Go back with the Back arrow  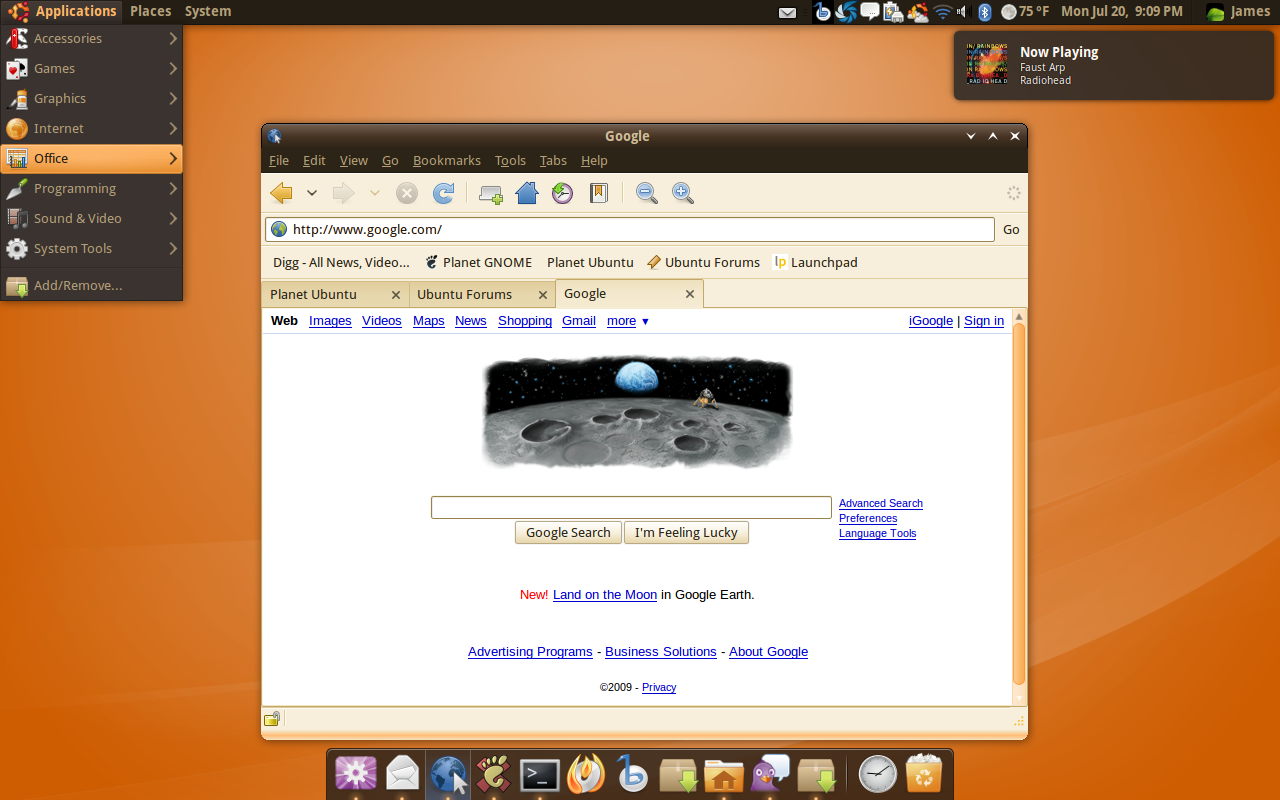pos(282,193)
